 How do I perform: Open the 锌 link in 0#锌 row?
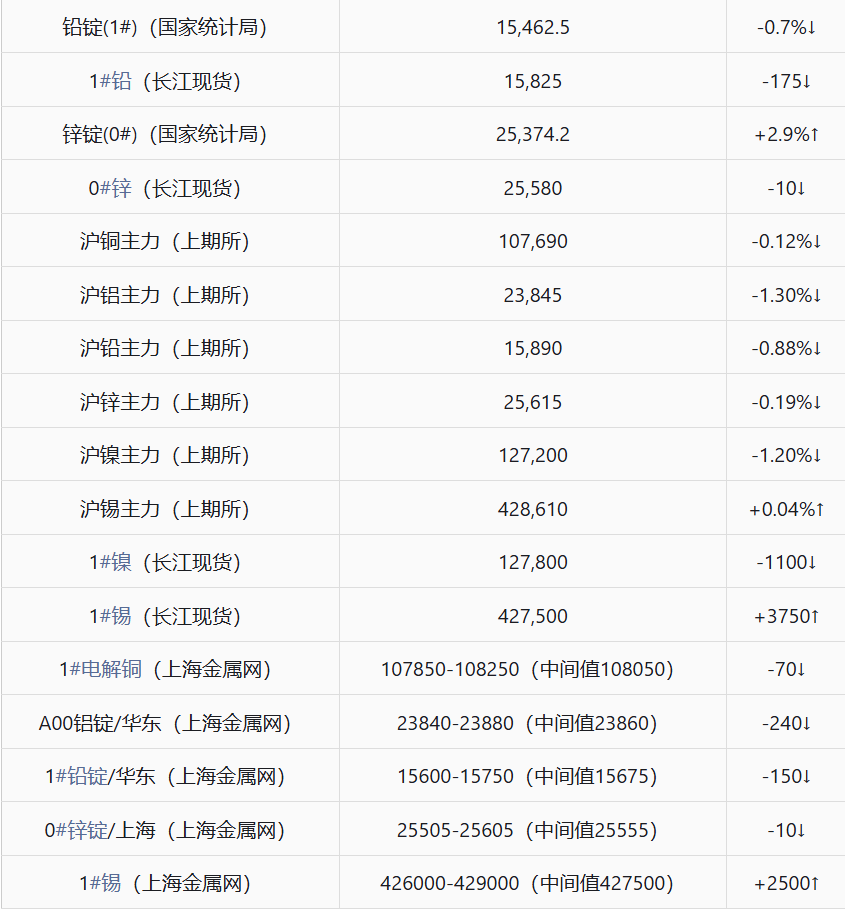pyautogui.click(x=122, y=188)
